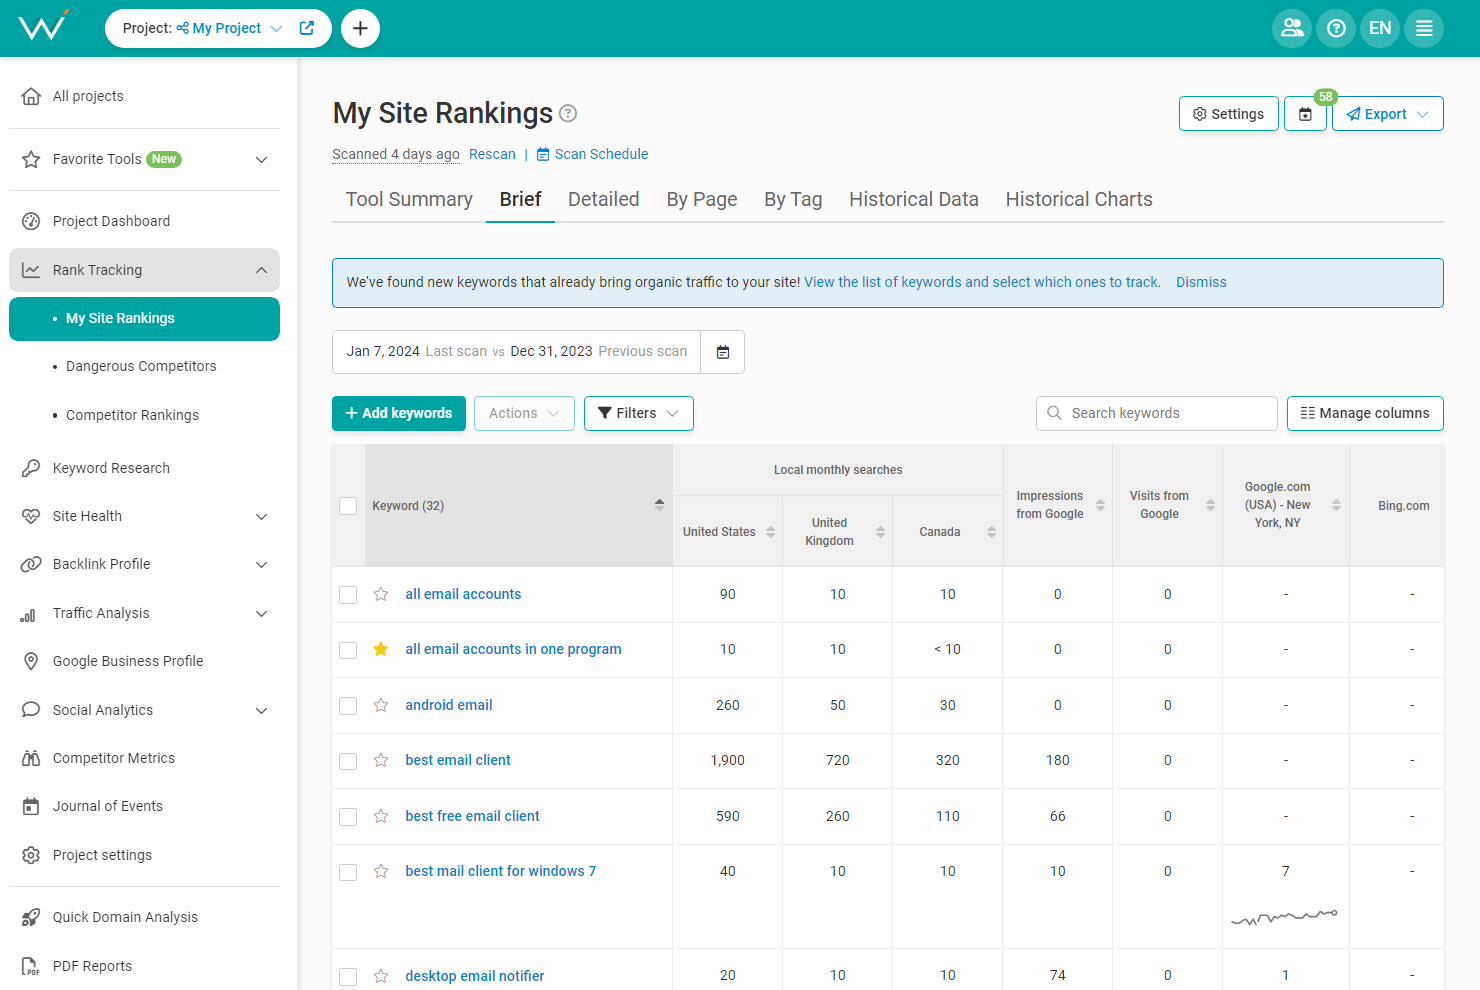Click the user accounts icon in header
The image size is (1480, 990).
tap(1291, 28)
